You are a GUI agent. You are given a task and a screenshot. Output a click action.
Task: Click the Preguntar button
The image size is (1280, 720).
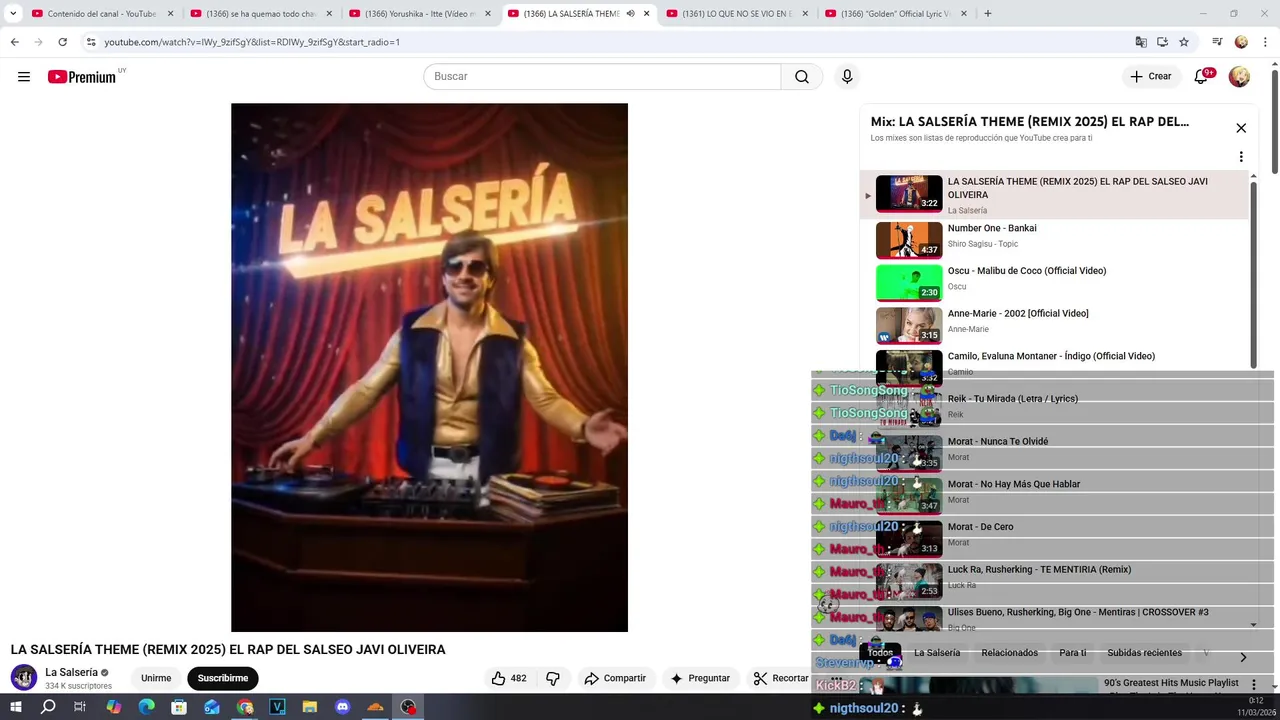(x=700, y=678)
